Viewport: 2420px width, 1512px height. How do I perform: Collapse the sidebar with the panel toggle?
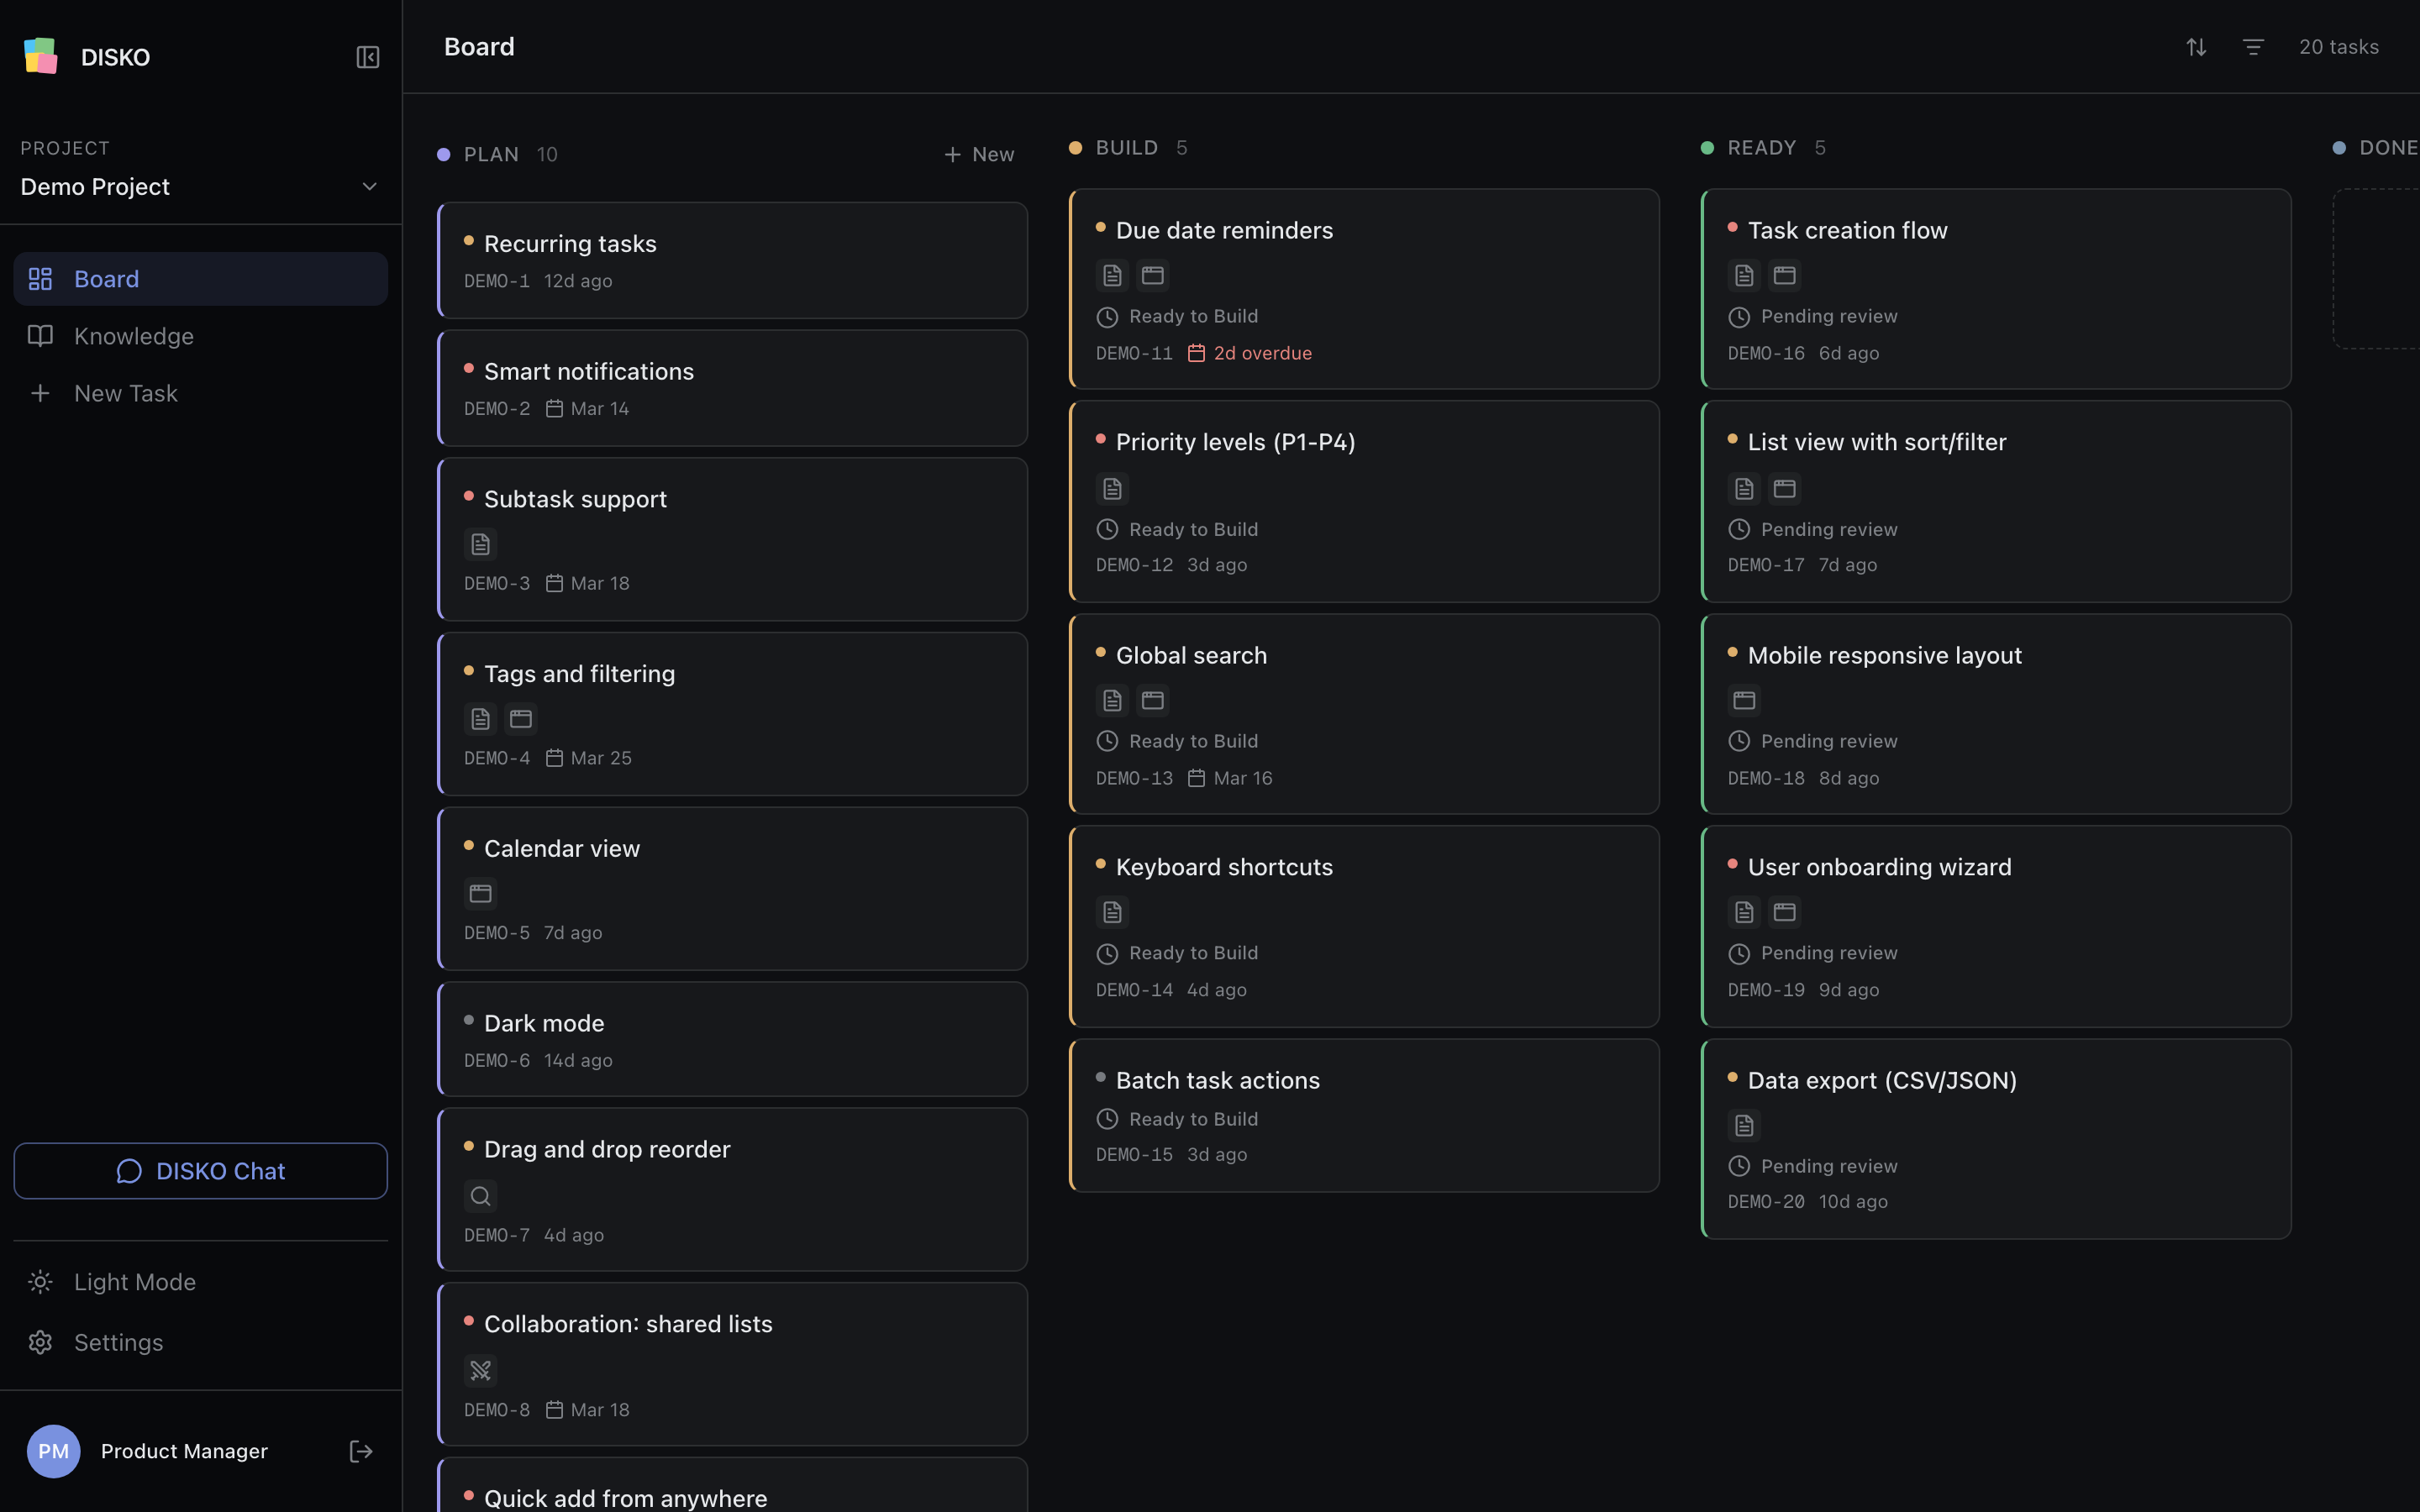tap(366, 57)
